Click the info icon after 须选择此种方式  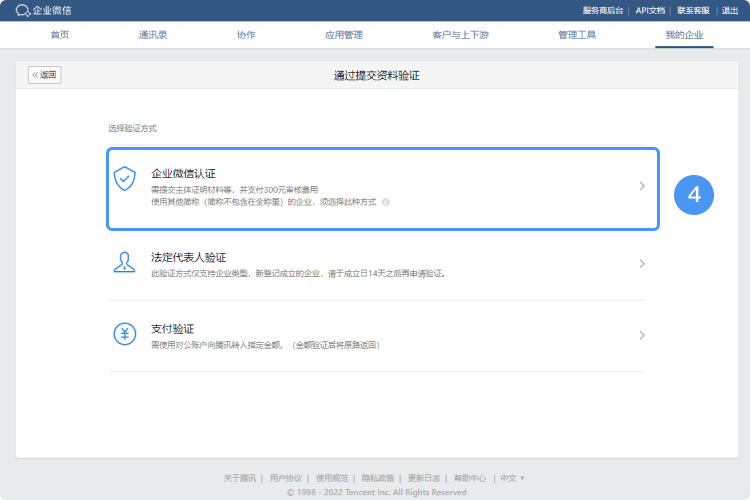386,202
